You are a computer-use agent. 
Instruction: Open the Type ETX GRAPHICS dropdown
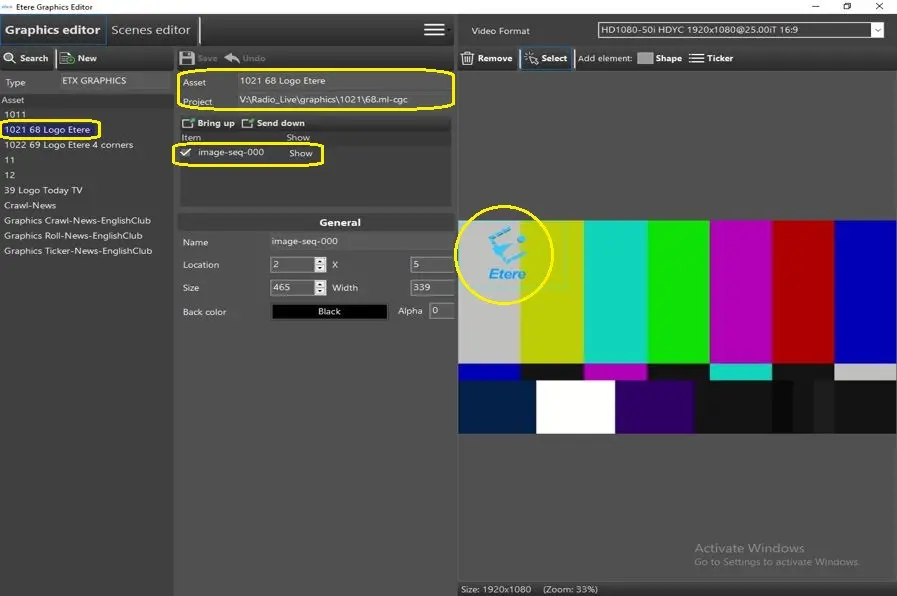click(115, 81)
